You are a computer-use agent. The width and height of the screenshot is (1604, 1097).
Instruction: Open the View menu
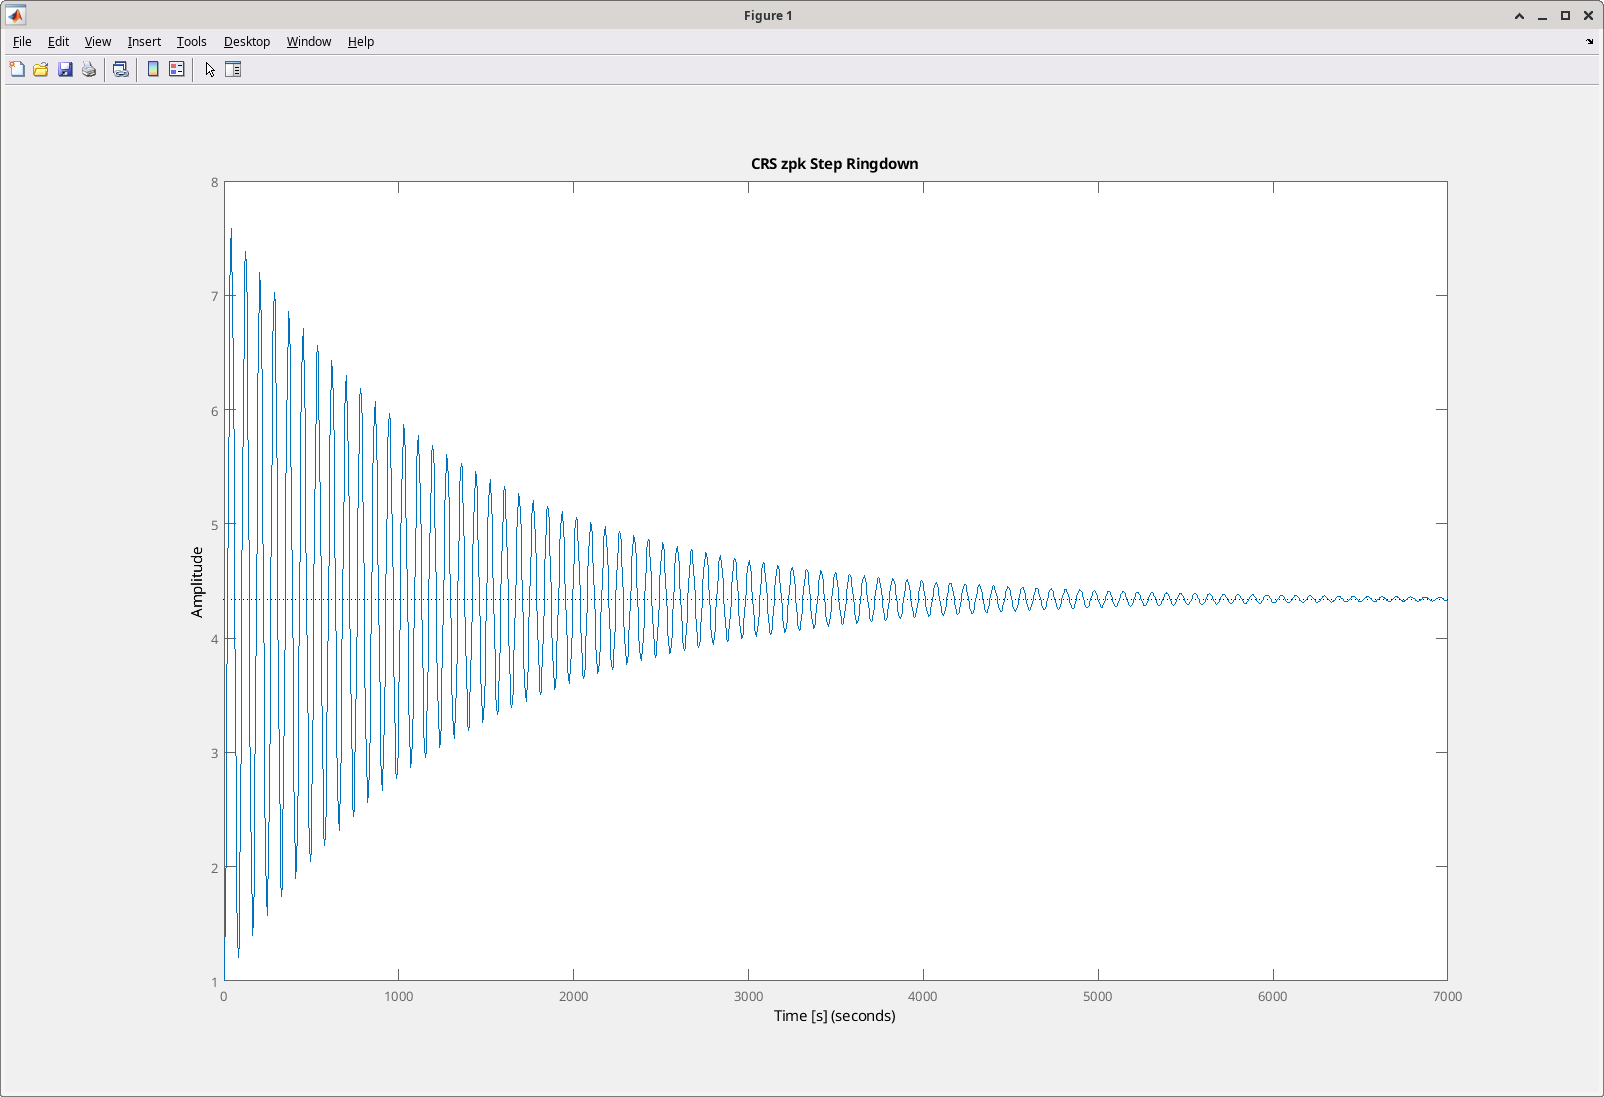[x=98, y=41]
